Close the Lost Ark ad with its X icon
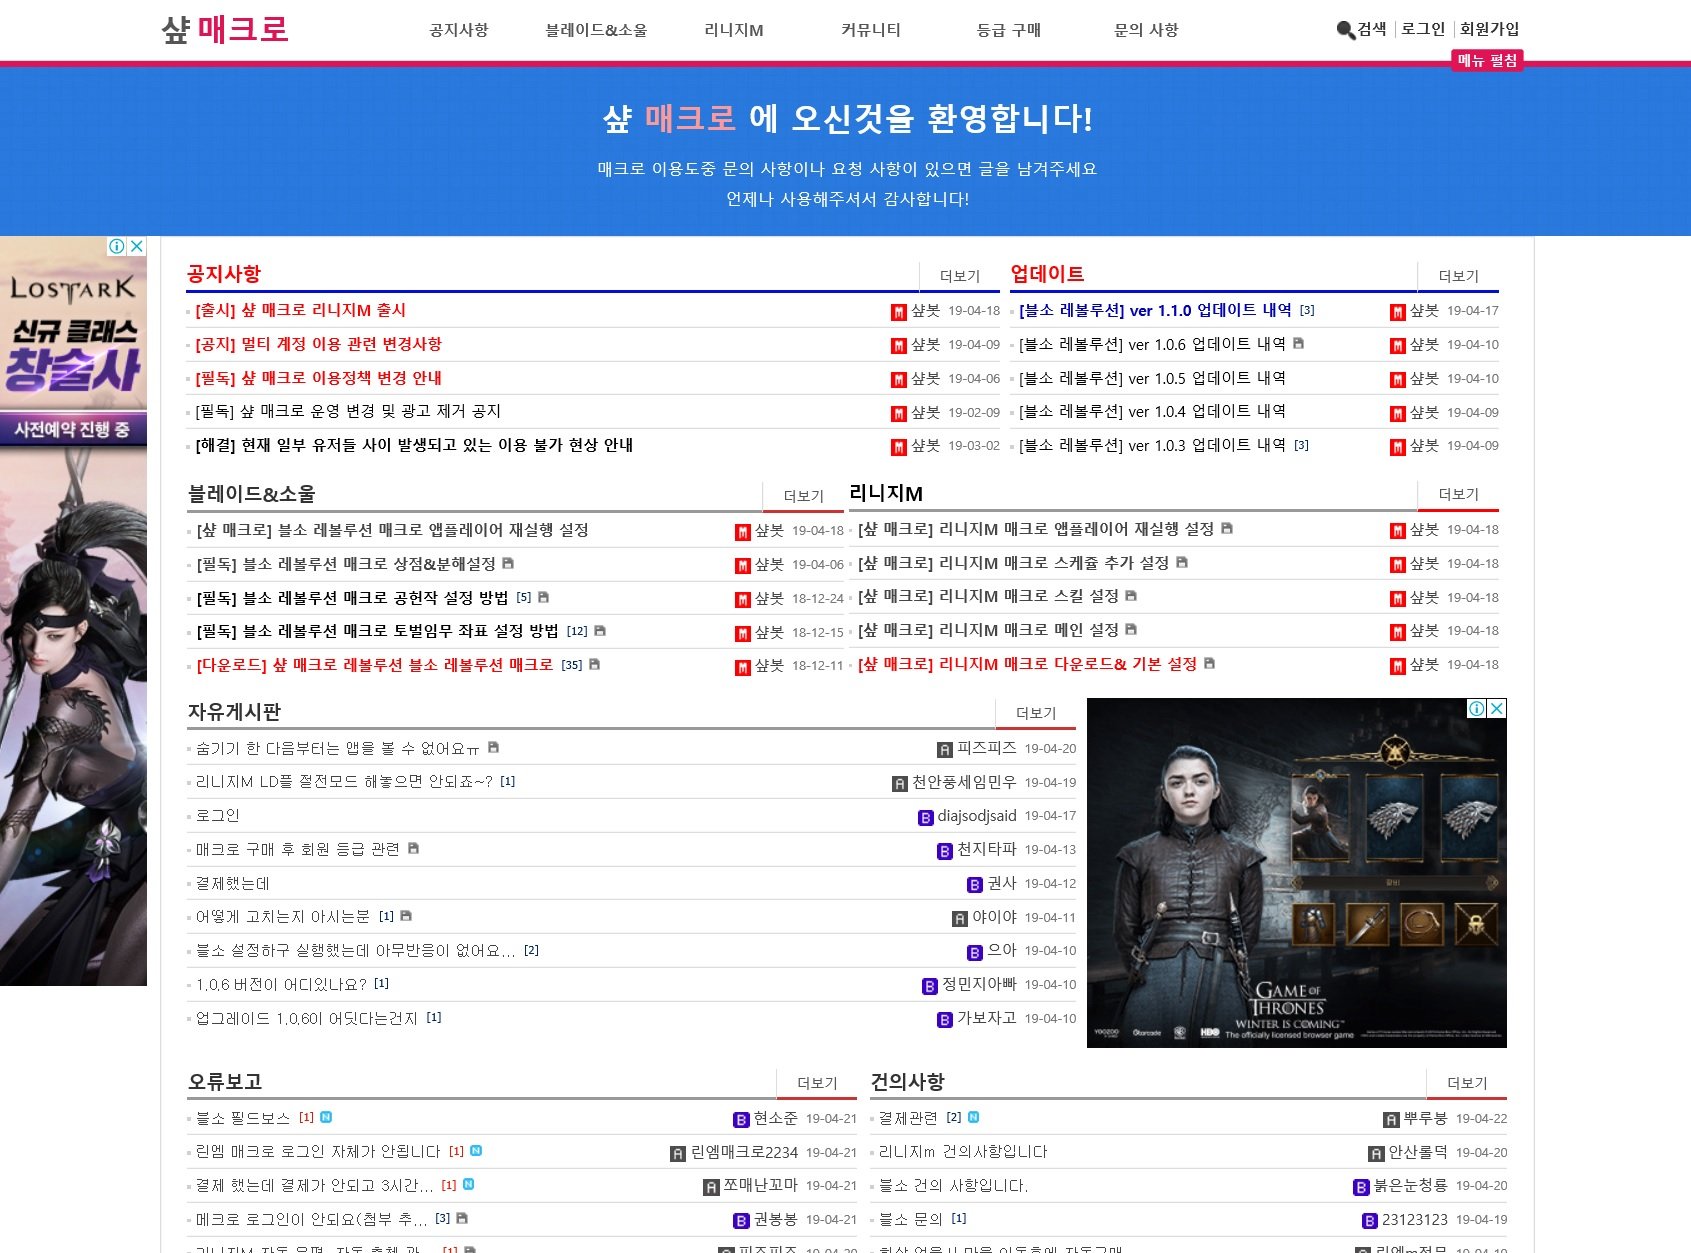Viewport: 1691px width, 1253px height. pos(137,246)
